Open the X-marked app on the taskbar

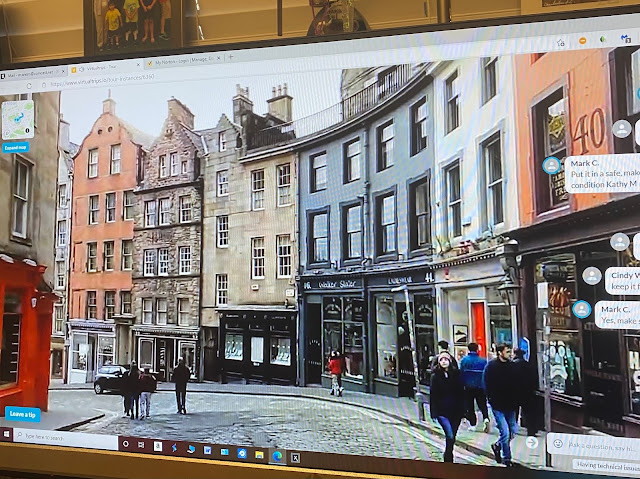pyautogui.click(x=295, y=458)
